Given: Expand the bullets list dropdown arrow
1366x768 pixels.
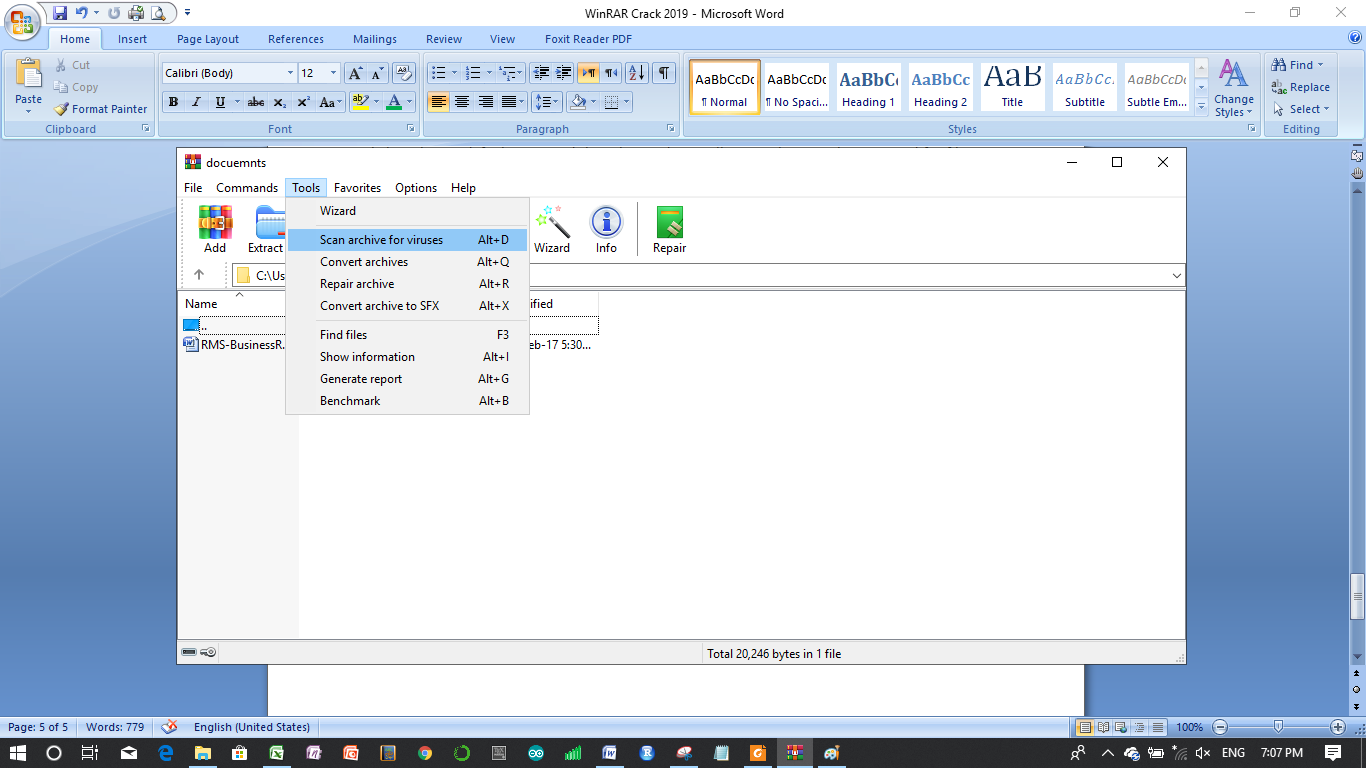Looking at the screenshot, I should click(x=454, y=73).
